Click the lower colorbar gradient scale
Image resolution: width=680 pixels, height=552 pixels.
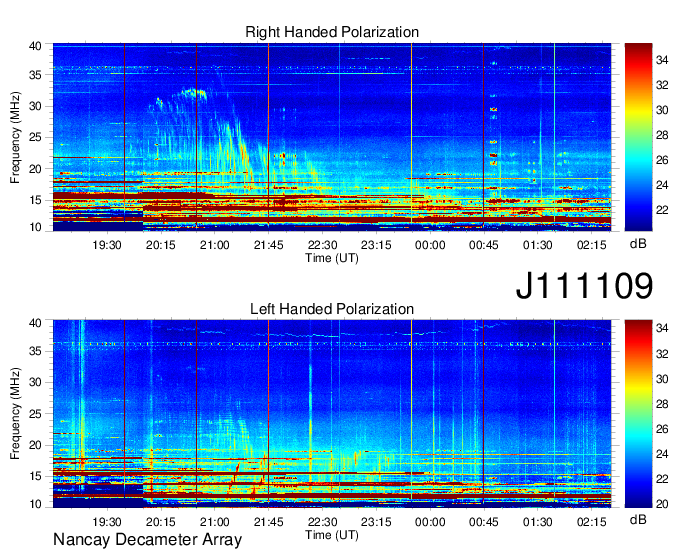pyautogui.click(x=638, y=414)
